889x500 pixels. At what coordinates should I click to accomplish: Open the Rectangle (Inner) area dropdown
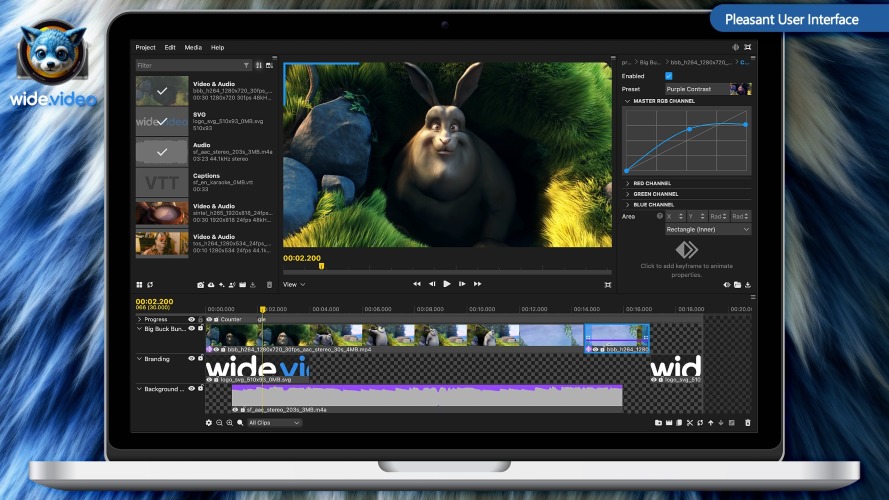pyautogui.click(x=708, y=229)
